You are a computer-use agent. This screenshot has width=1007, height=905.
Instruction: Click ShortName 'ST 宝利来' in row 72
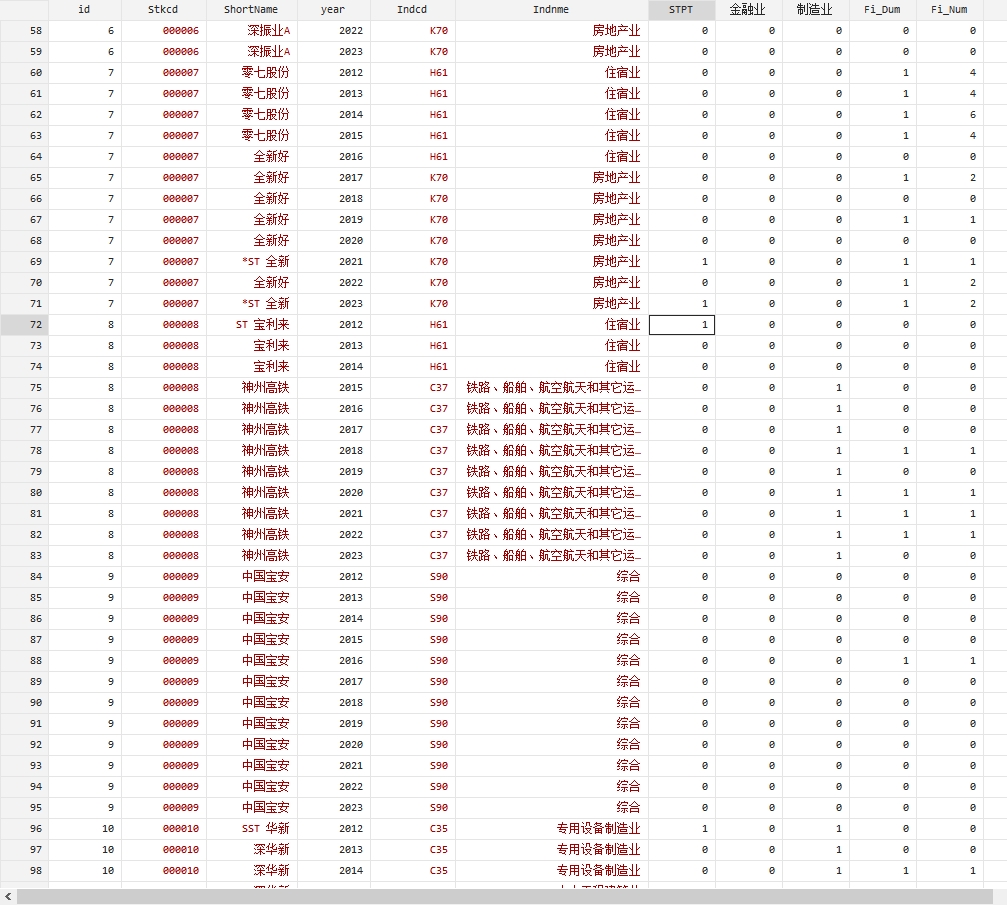263,325
